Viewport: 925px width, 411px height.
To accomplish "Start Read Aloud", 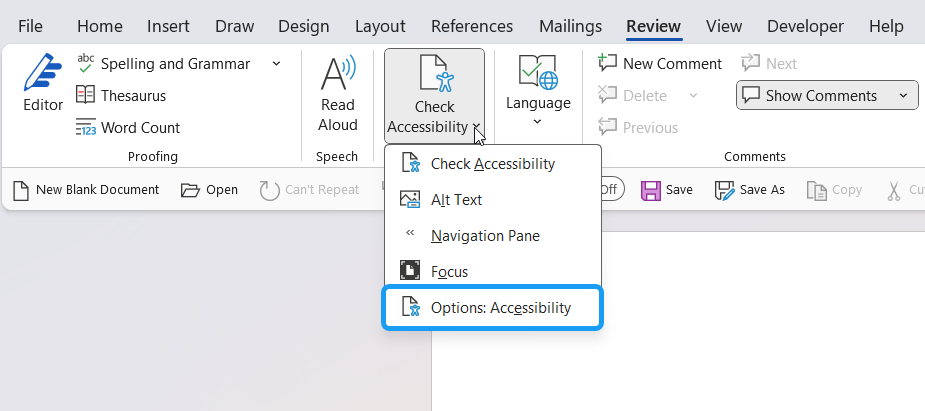I will [338, 94].
